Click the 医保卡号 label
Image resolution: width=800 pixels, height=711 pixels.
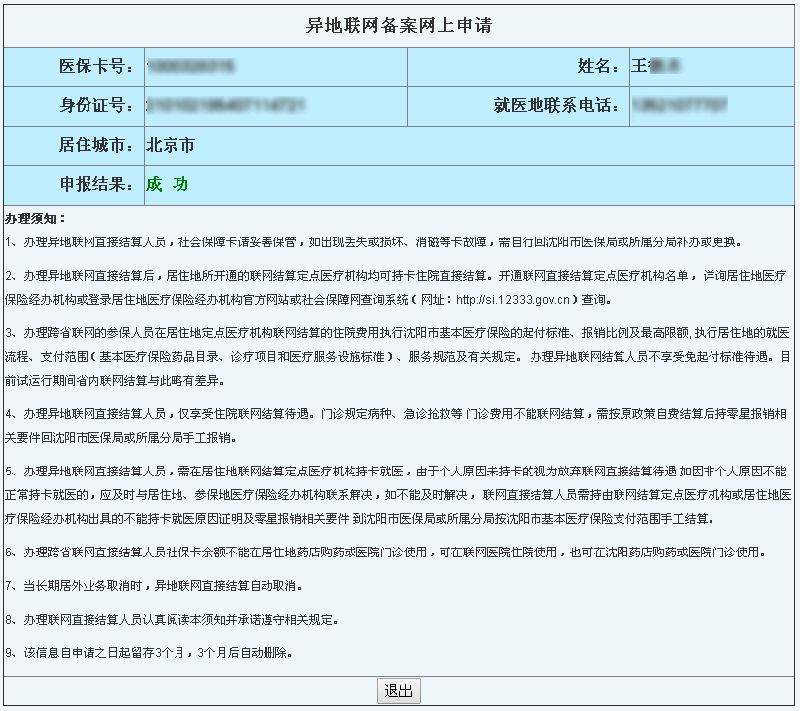tap(97, 67)
